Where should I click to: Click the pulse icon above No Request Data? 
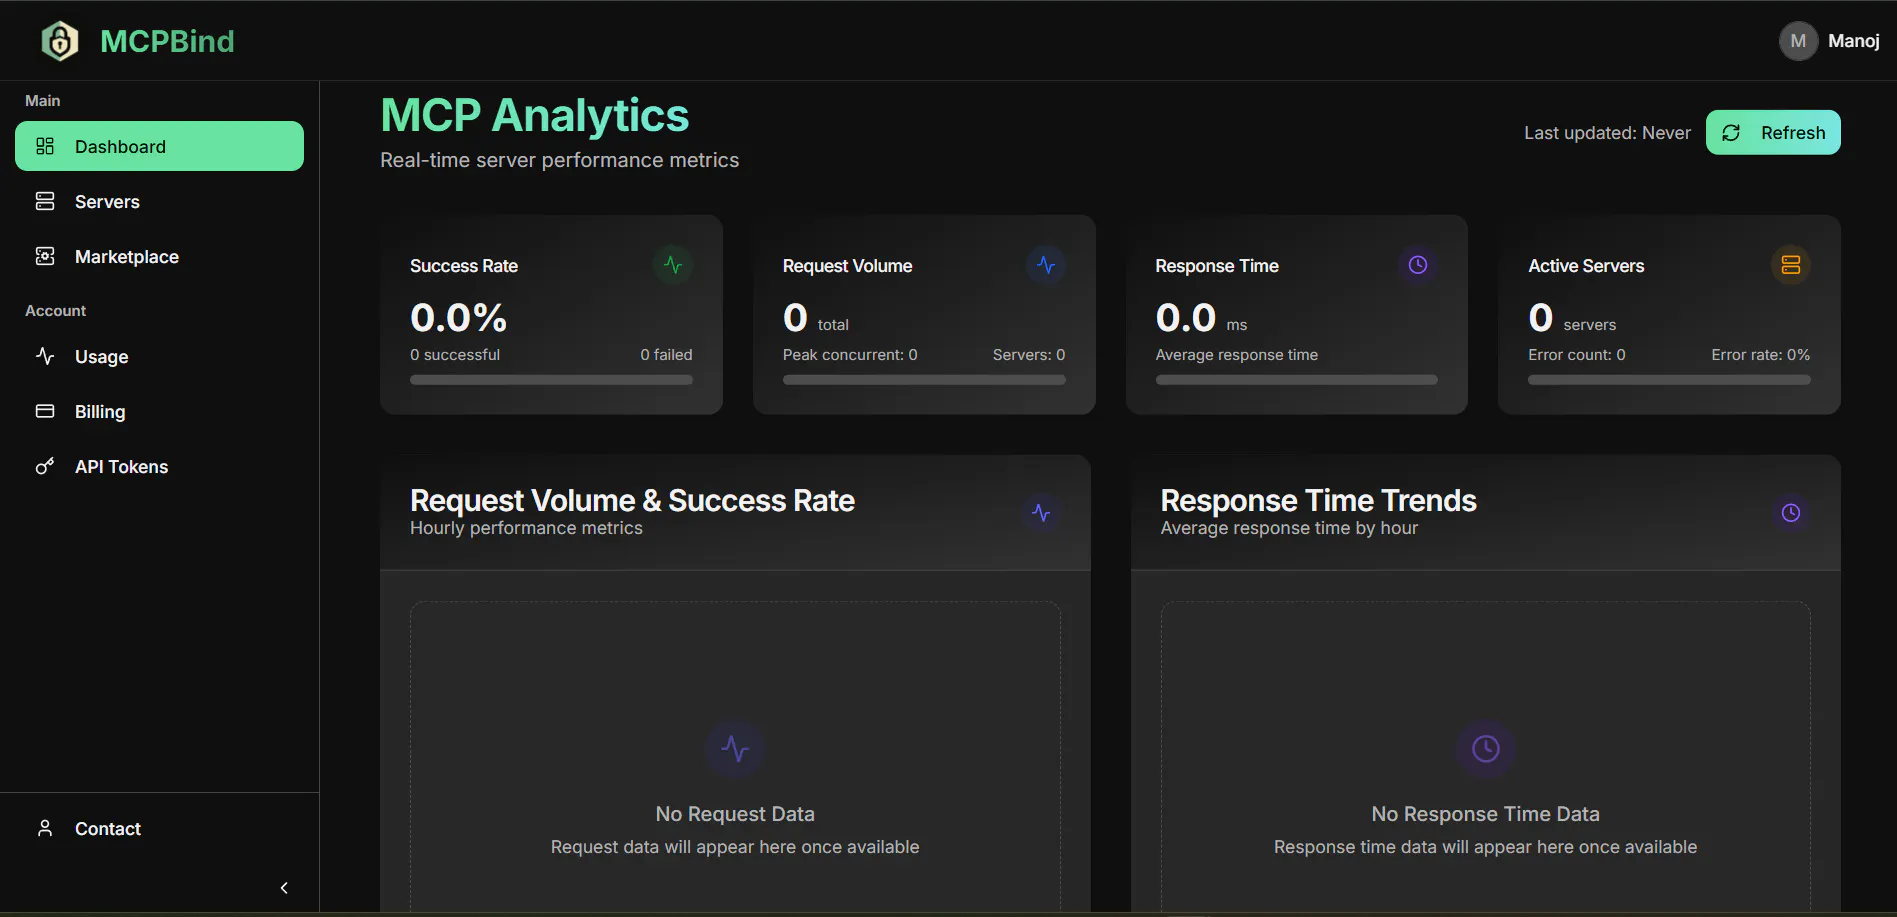pyautogui.click(x=735, y=749)
